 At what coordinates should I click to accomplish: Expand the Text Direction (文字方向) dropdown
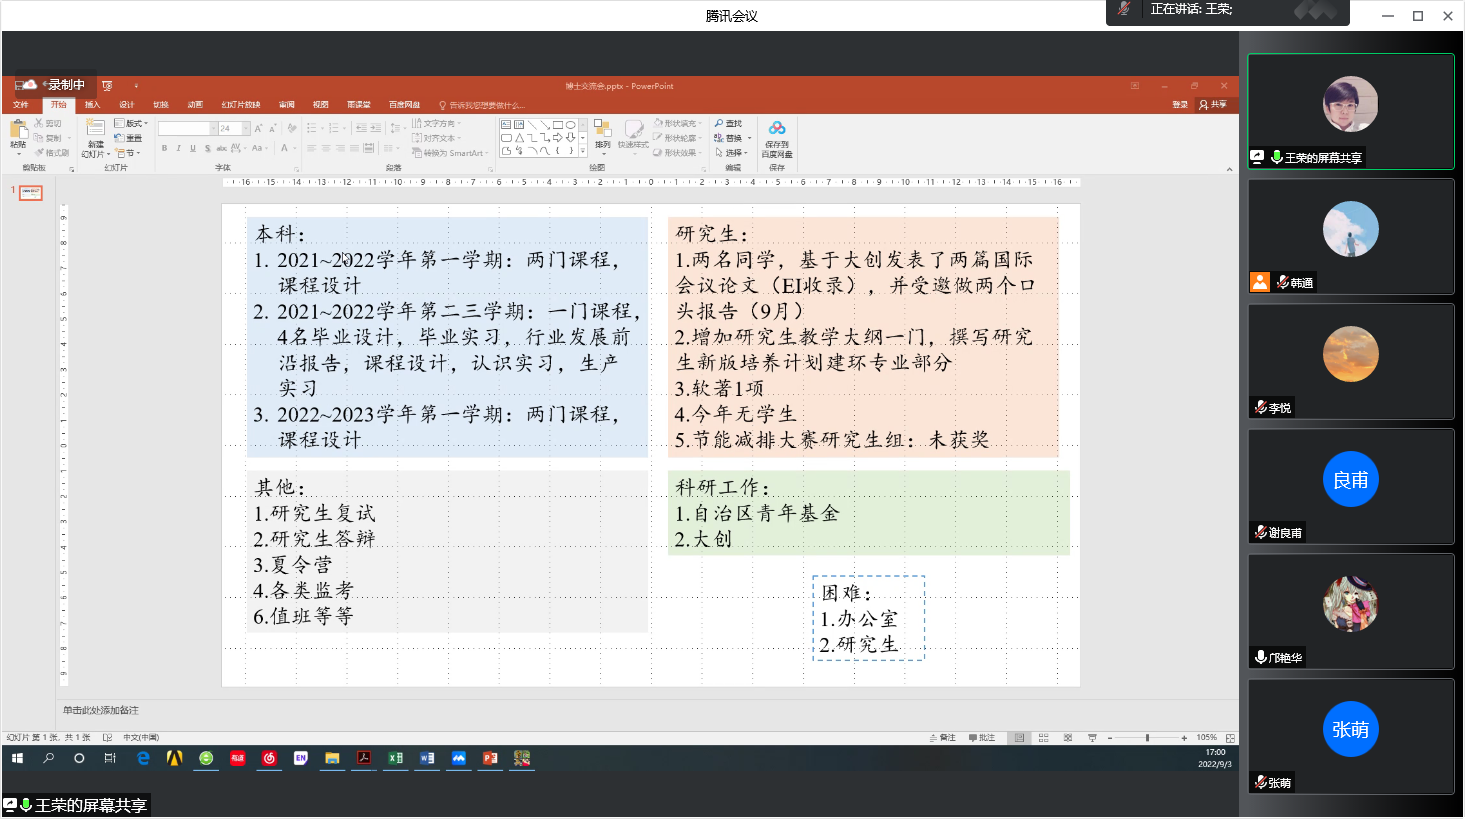439,123
